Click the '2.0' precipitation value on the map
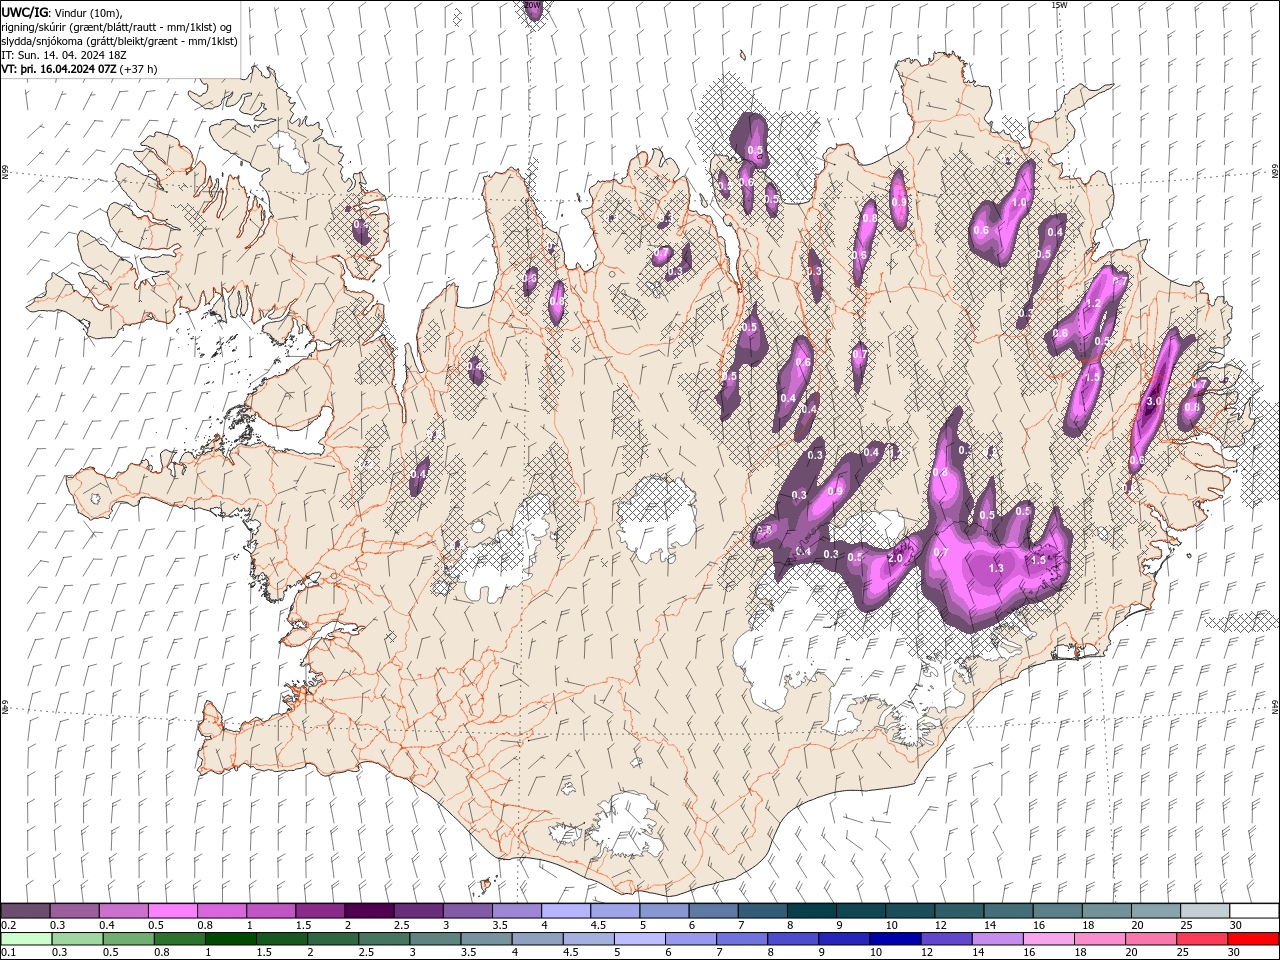1280x960 pixels. 896,558
